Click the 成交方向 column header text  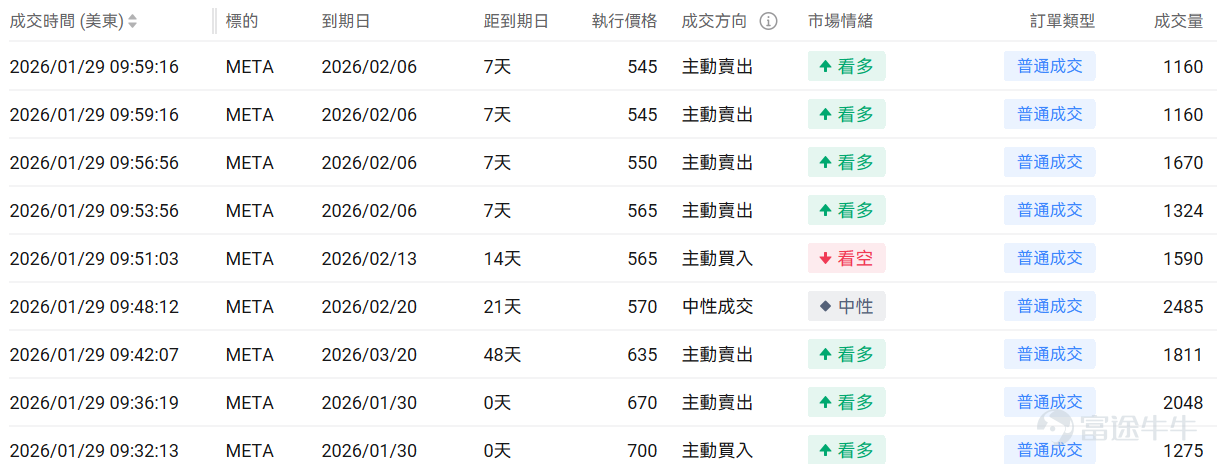point(714,21)
